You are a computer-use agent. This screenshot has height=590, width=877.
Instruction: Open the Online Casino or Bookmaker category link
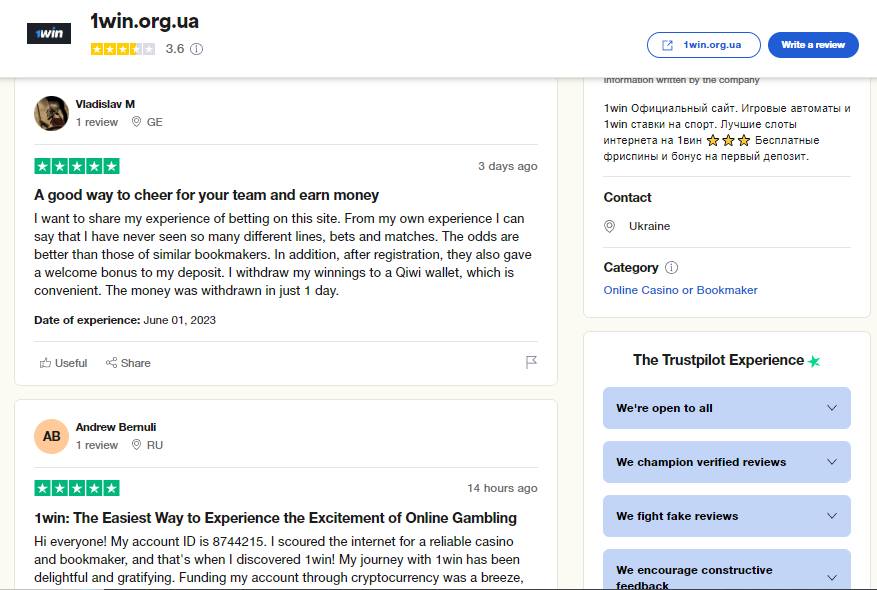point(680,290)
